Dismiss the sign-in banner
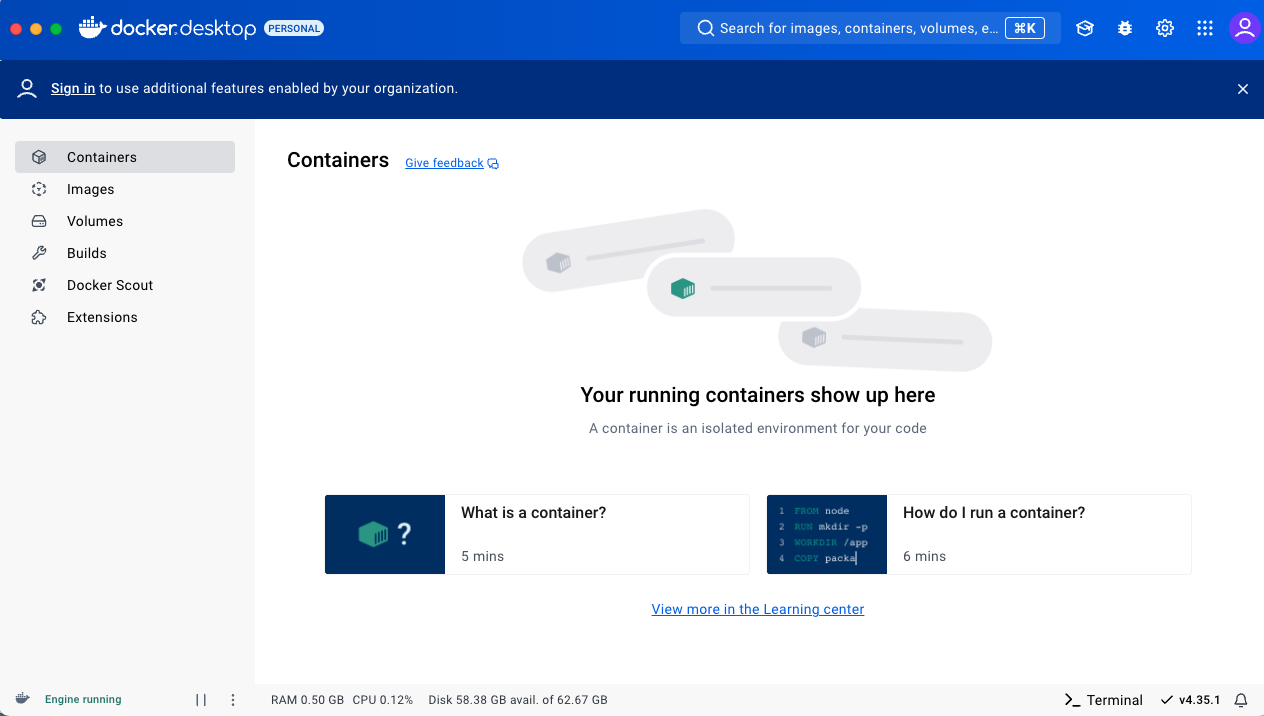1264x716 pixels. point(1243,89)
